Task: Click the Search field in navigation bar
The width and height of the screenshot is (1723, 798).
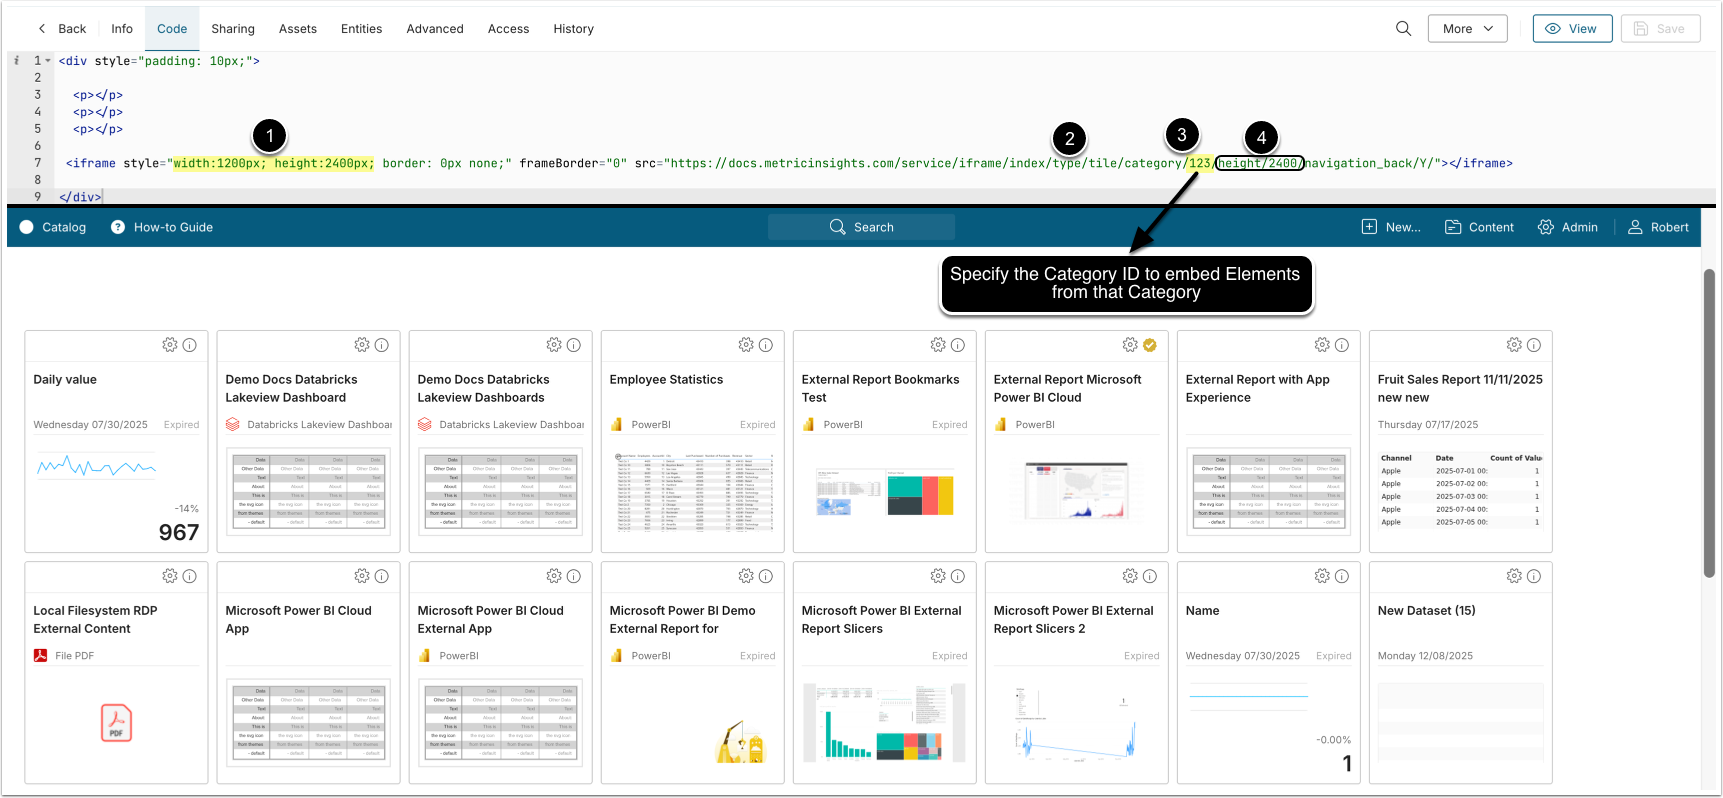Action: pos(861,227)
